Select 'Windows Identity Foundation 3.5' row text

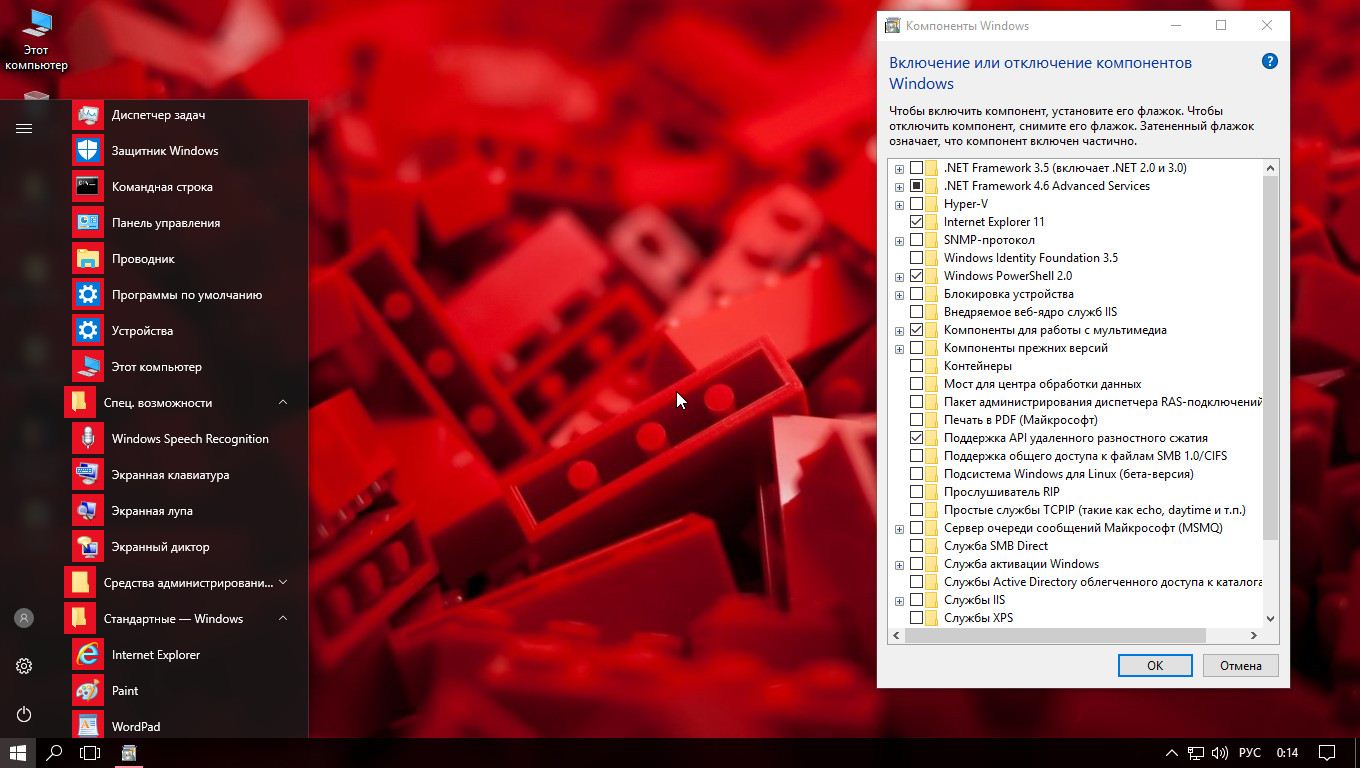click(1031, 258)
